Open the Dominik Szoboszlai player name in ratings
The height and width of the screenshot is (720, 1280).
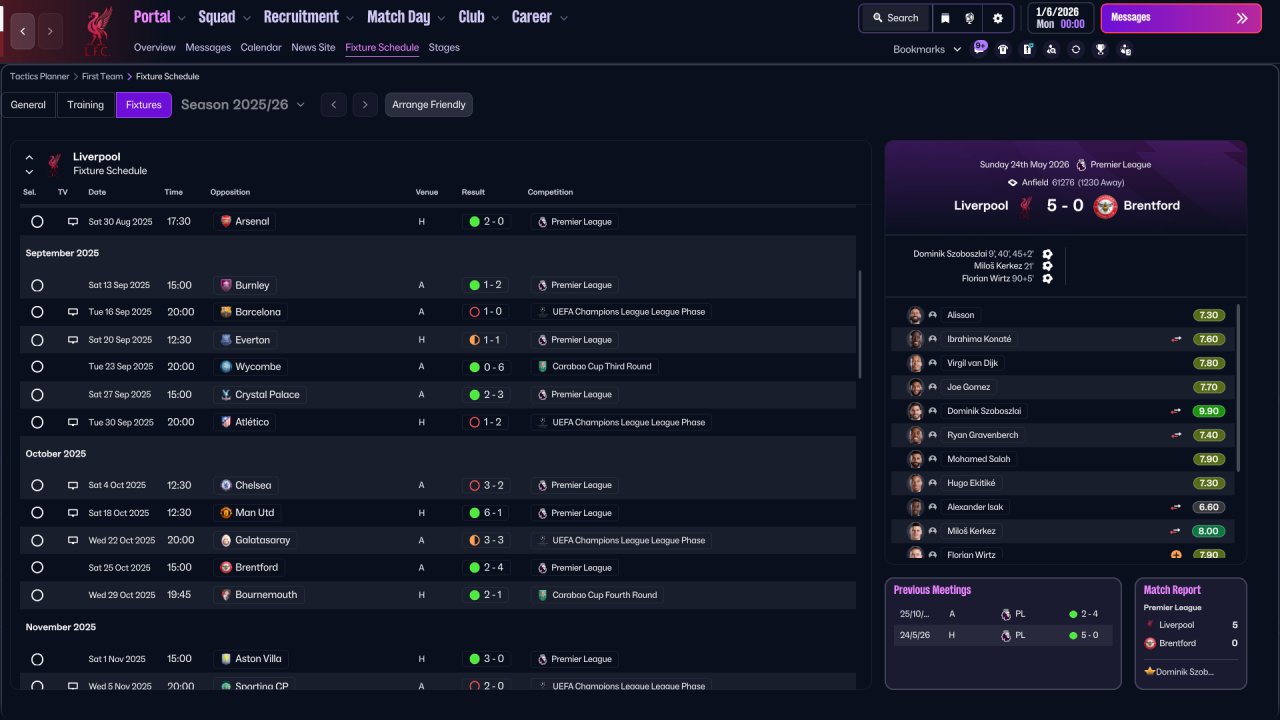pyautogui.click(x=985, y=411)
